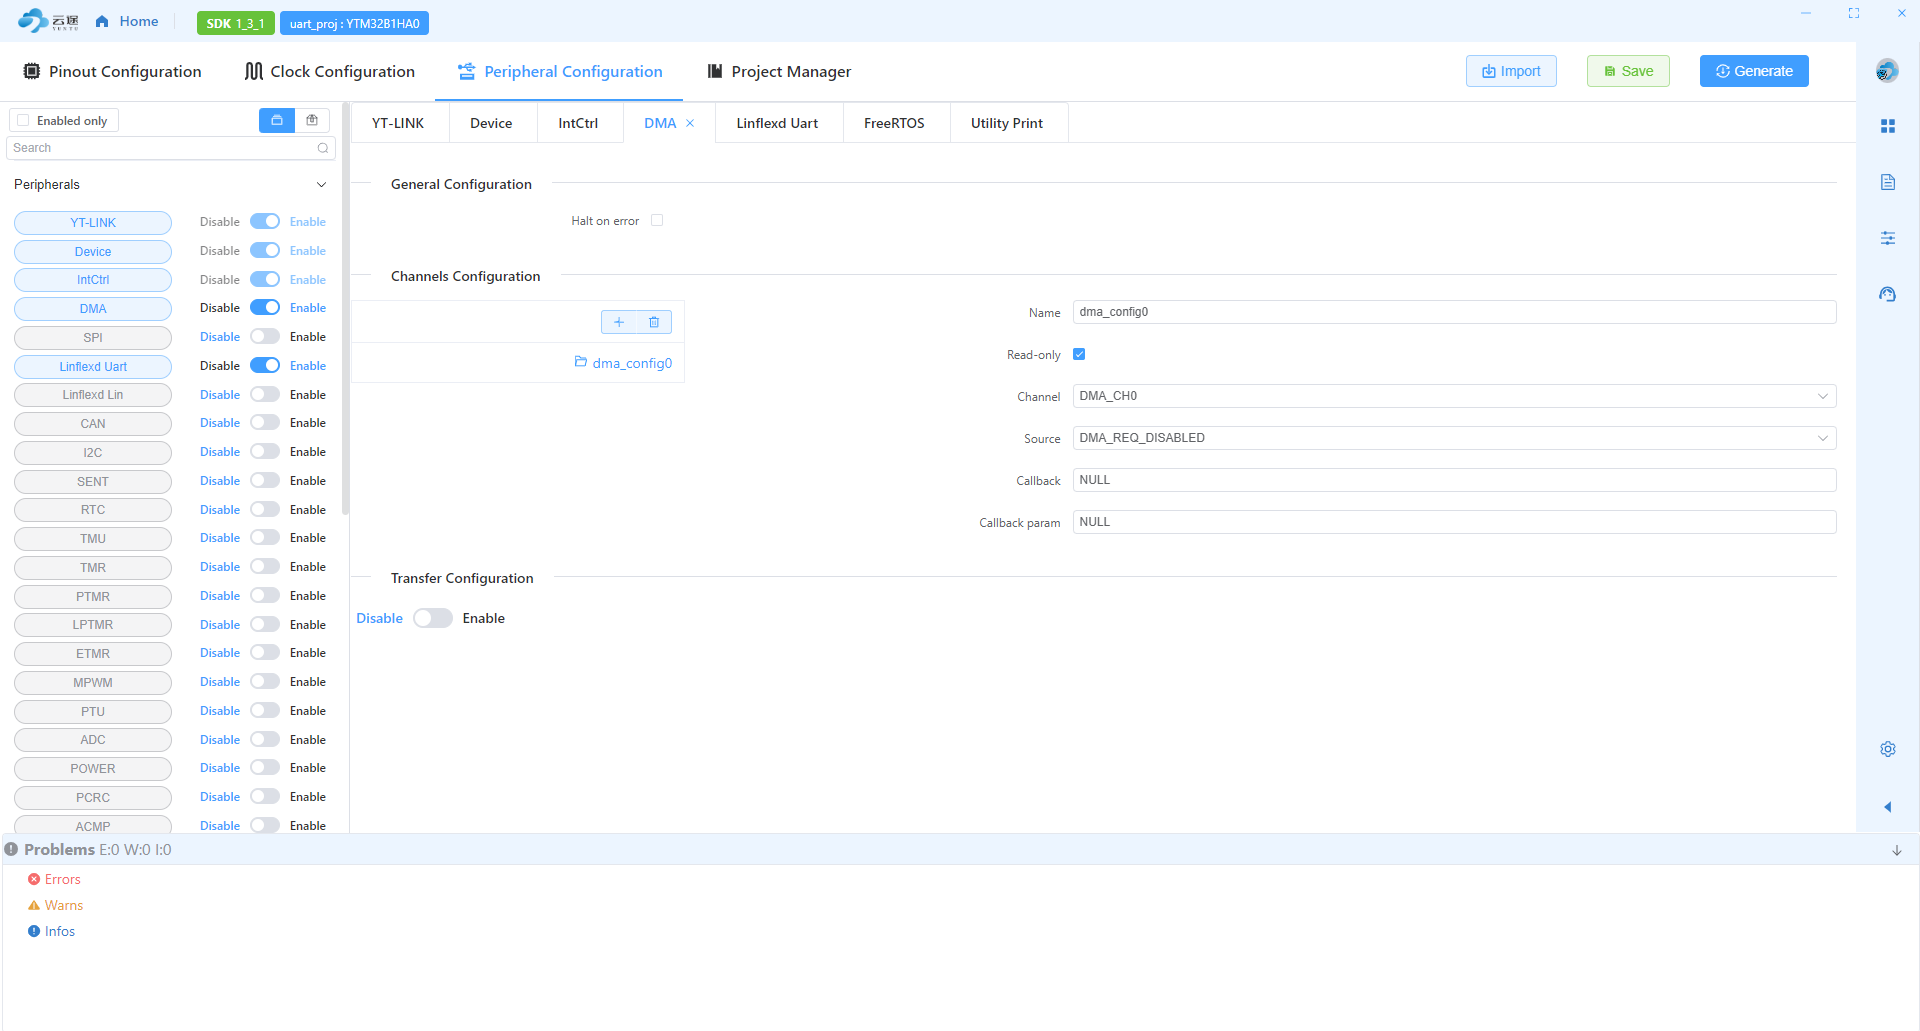Toggle Linflexd Uart enable switch

[x=265, y=366]
